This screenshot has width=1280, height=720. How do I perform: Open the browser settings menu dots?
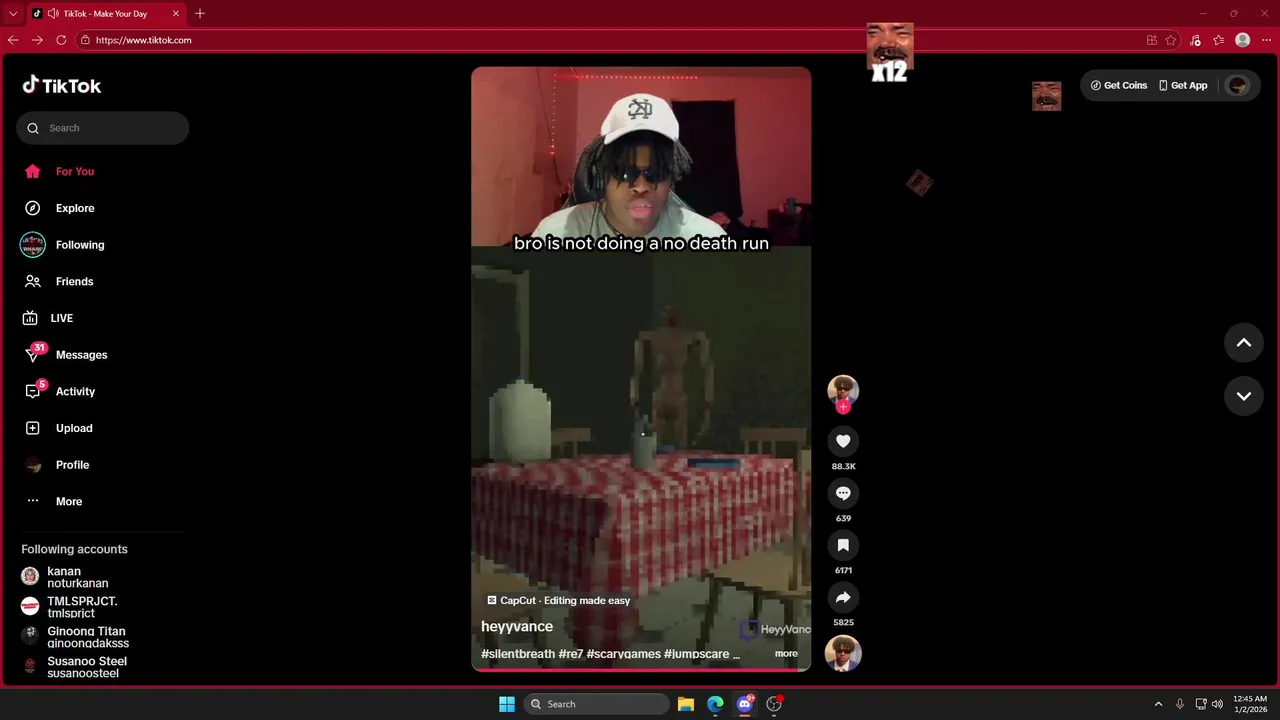point(1266,40)
